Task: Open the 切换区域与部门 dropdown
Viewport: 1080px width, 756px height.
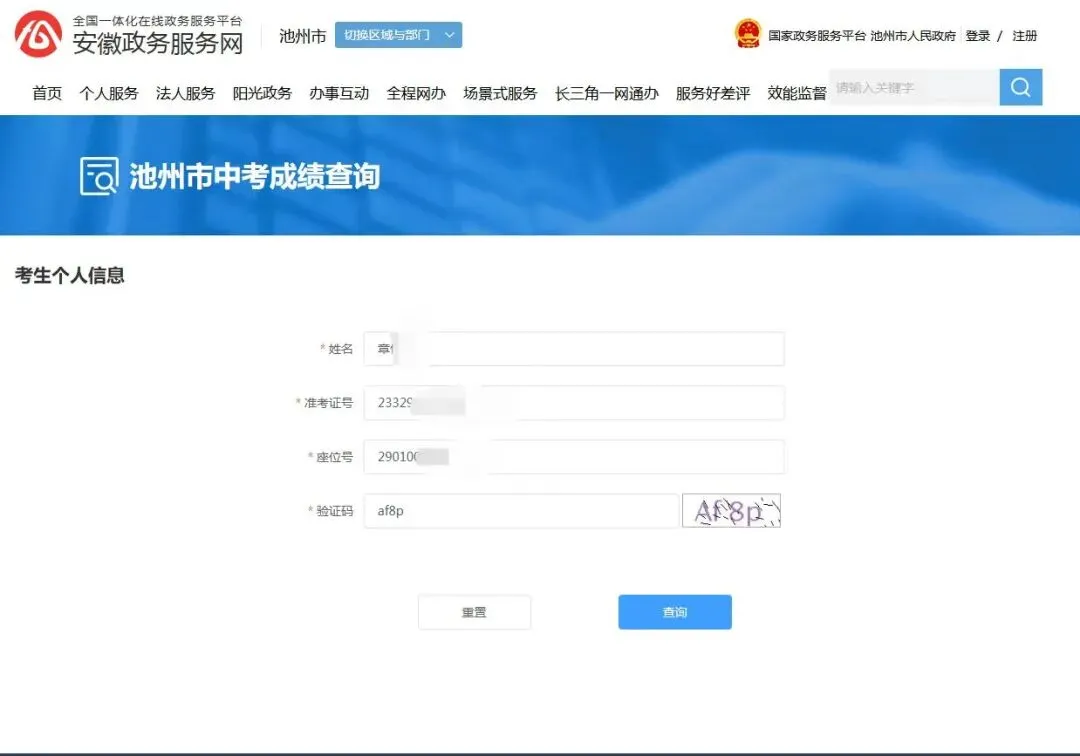Action: (x=398, y=35)
